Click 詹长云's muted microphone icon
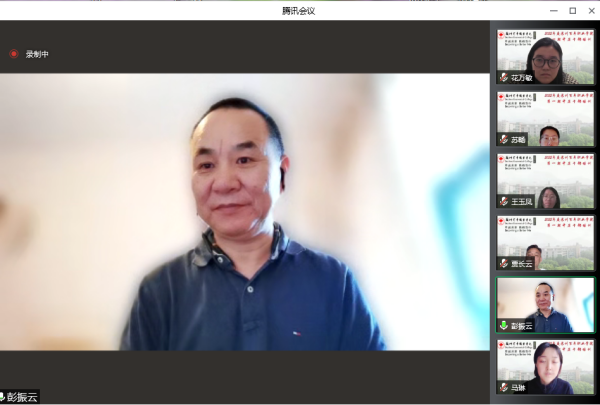 pyautogui.click(x=504, y=263)
